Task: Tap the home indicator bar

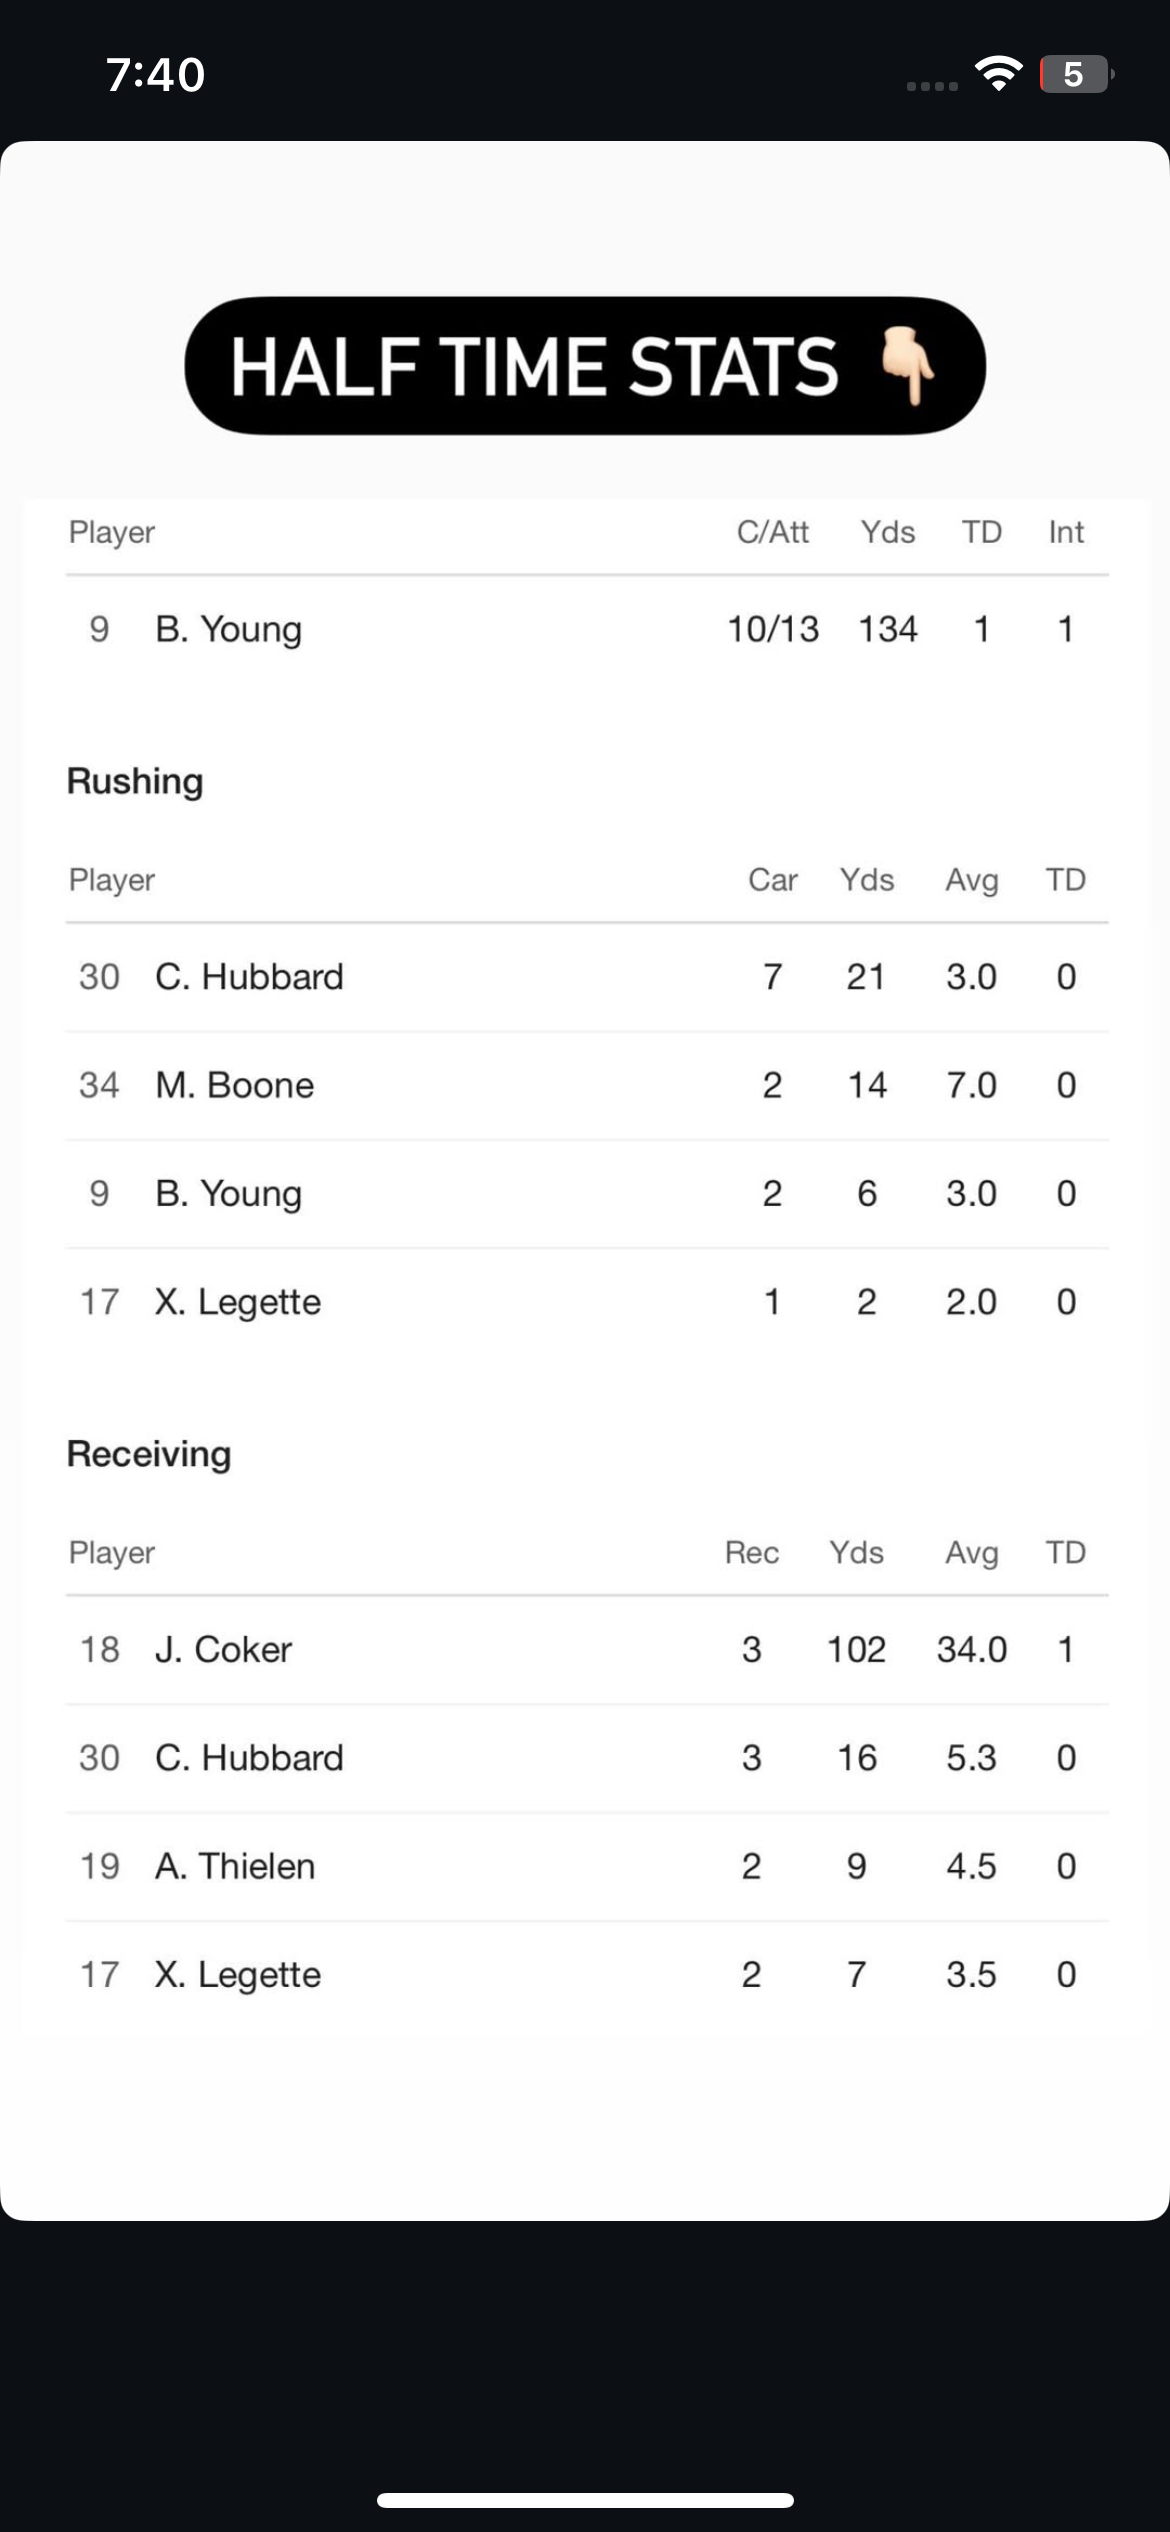Action: [585, 2500]
